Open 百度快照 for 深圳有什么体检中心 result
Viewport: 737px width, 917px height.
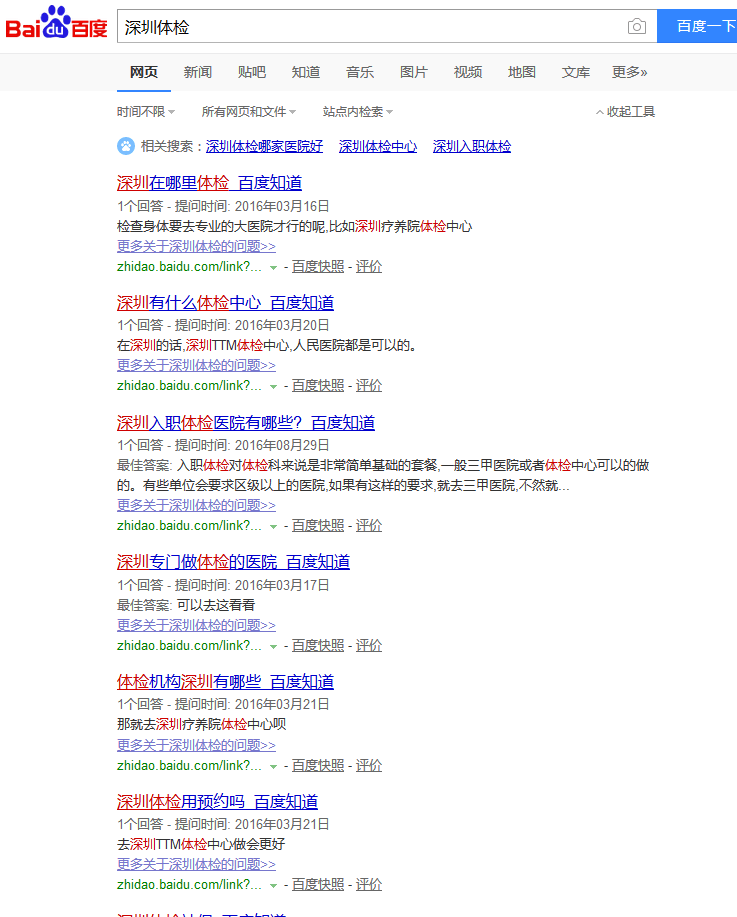point(317,386)
